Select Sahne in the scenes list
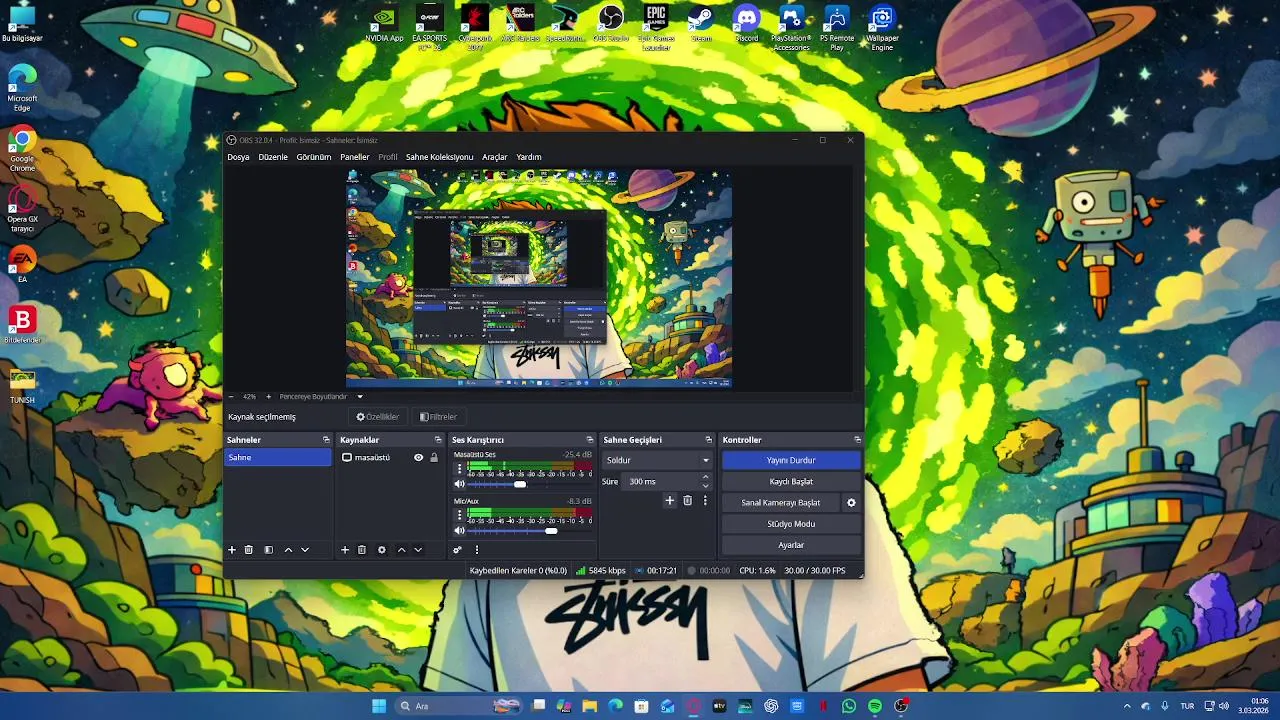Viewport: 1280px width, 720px height. click(278, 457)
